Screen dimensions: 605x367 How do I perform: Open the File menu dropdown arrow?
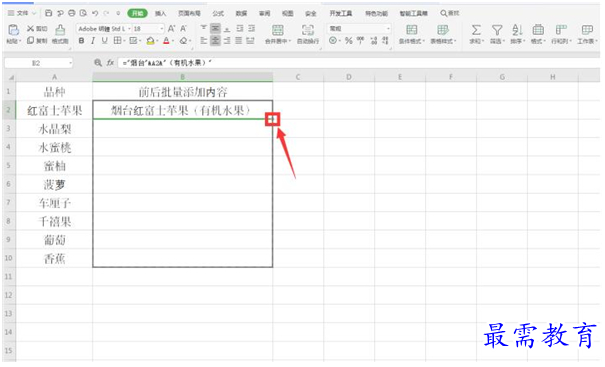34,13
